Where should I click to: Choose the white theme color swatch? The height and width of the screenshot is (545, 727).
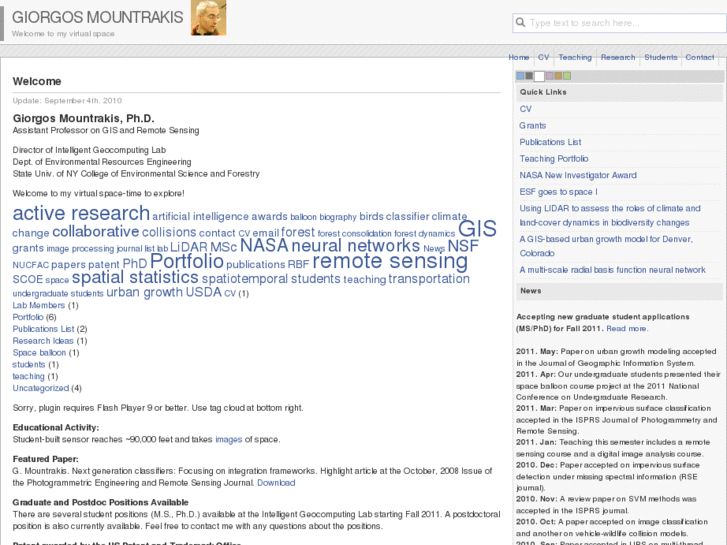[x=539, y=76]
